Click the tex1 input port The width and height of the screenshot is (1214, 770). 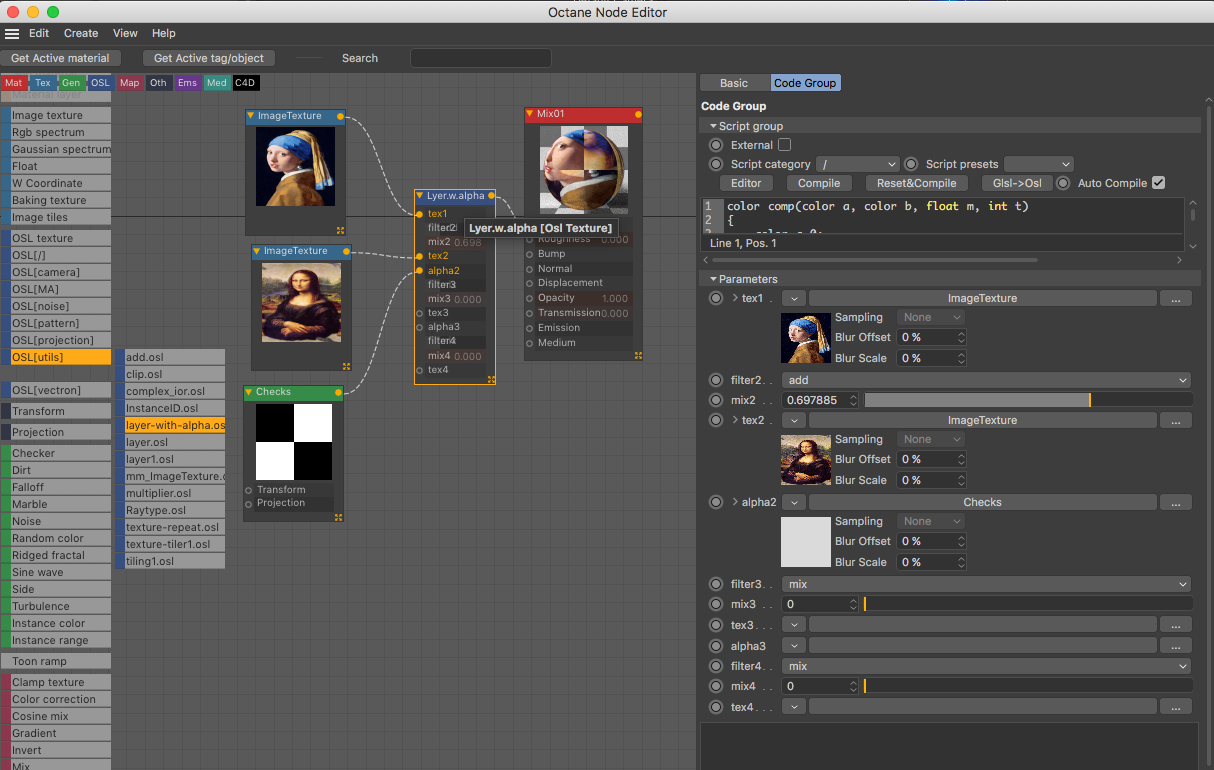click(419, 214)
